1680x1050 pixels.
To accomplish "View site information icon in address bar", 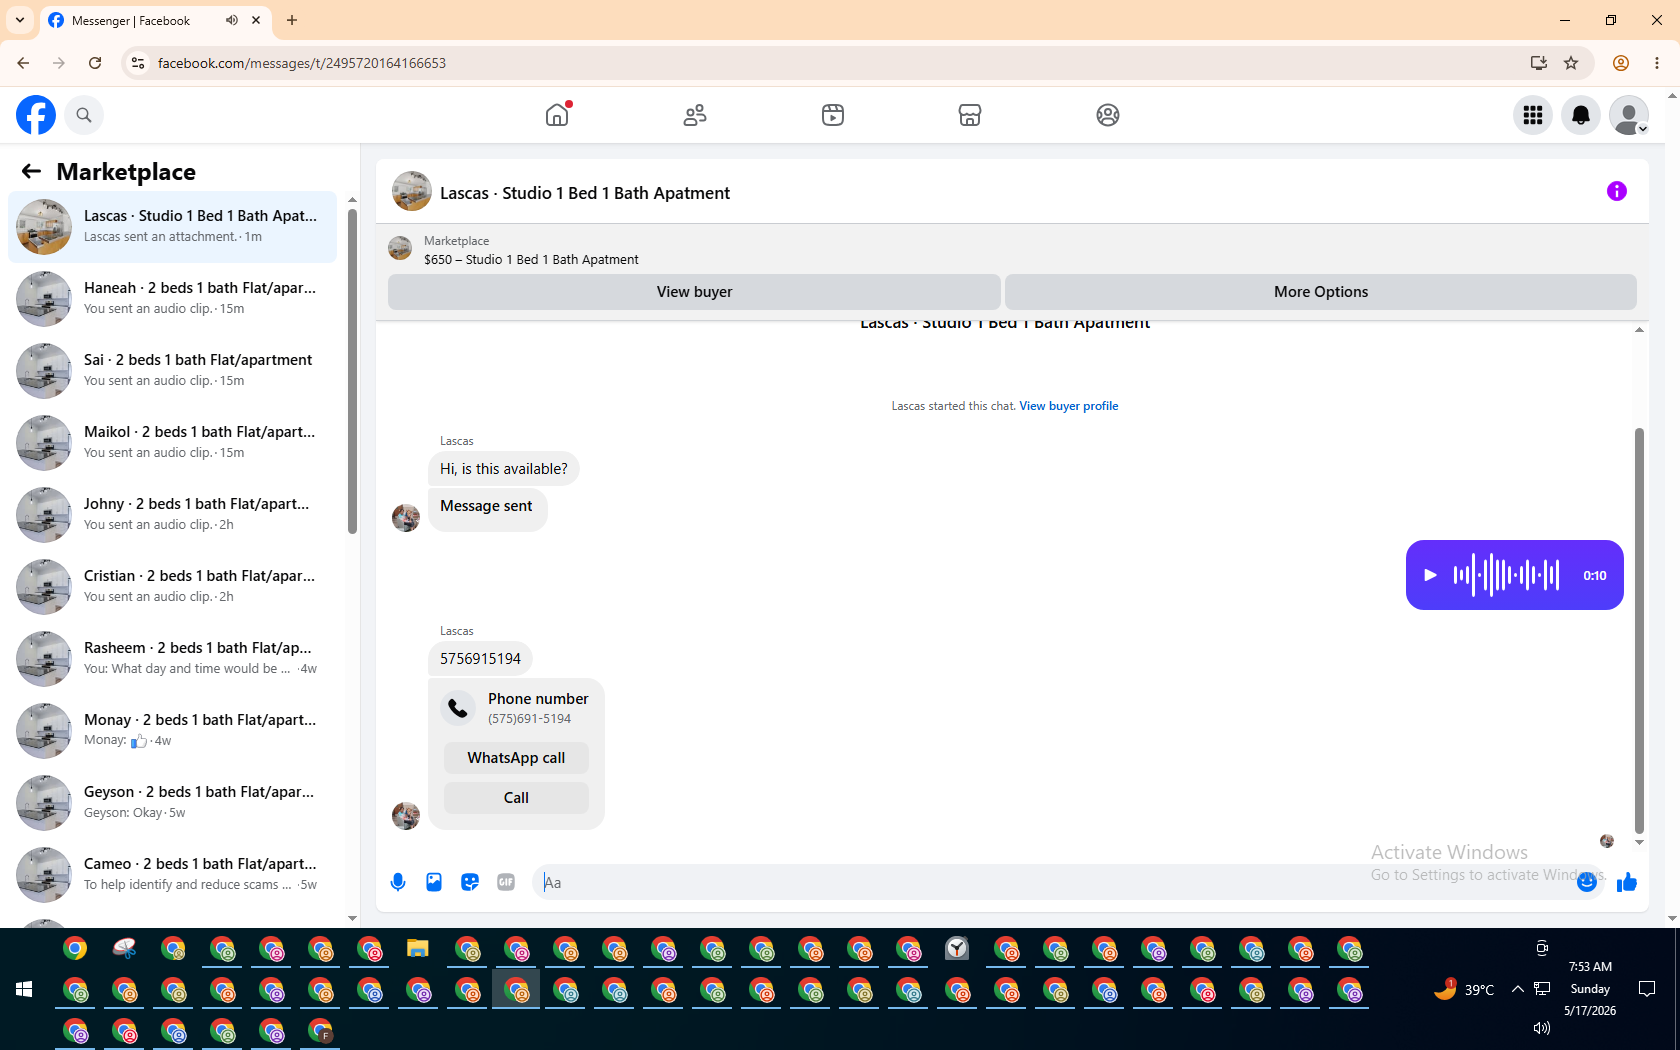I will [x=138, y=63].
